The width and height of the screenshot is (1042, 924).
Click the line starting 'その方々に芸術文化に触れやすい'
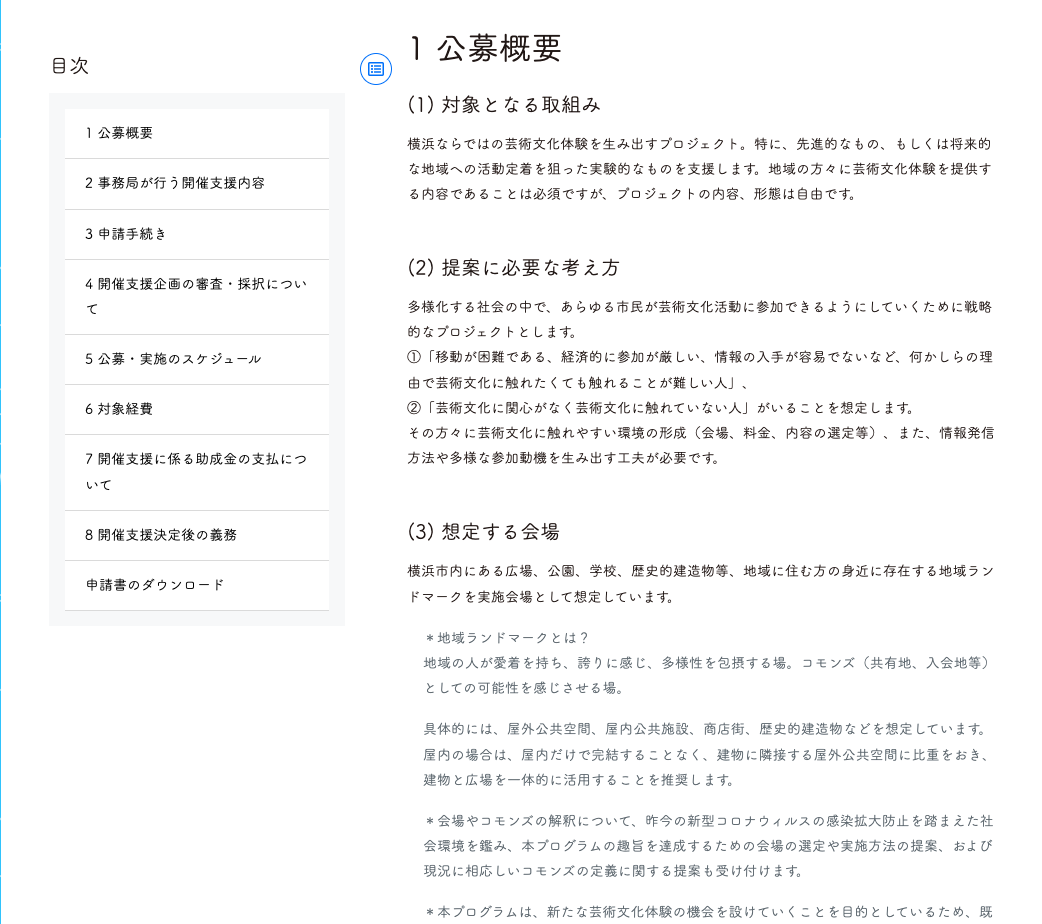pyautogui.click(x=700, y=433)
